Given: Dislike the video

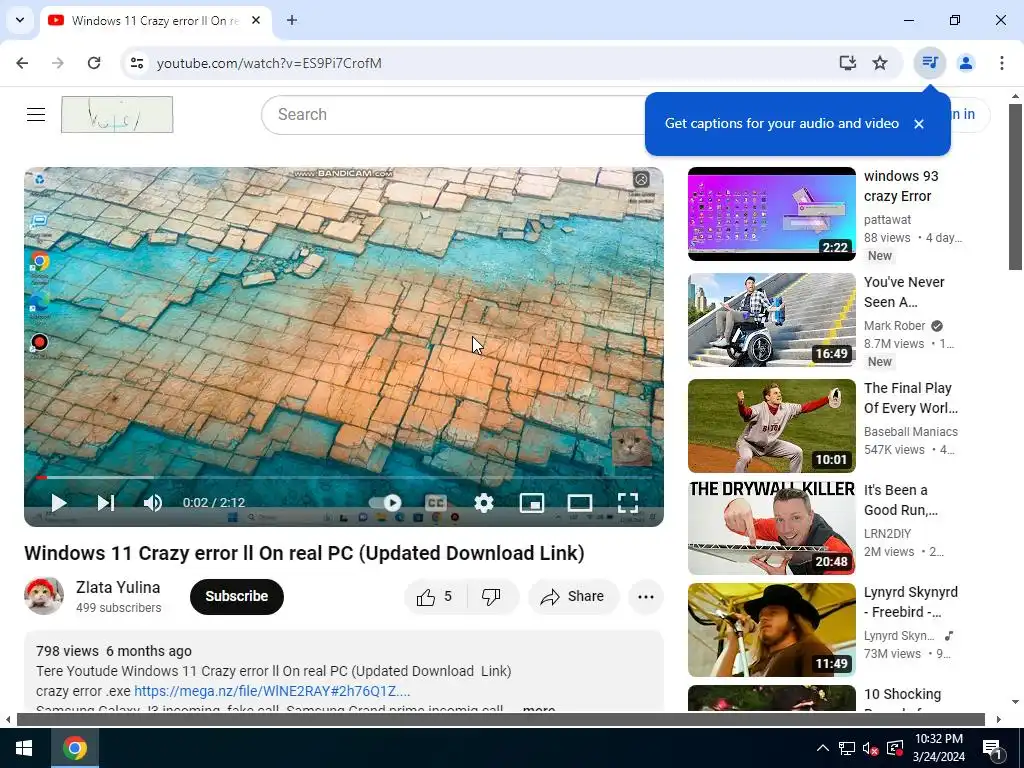Looking at the screenshot, I should (492, 596).
